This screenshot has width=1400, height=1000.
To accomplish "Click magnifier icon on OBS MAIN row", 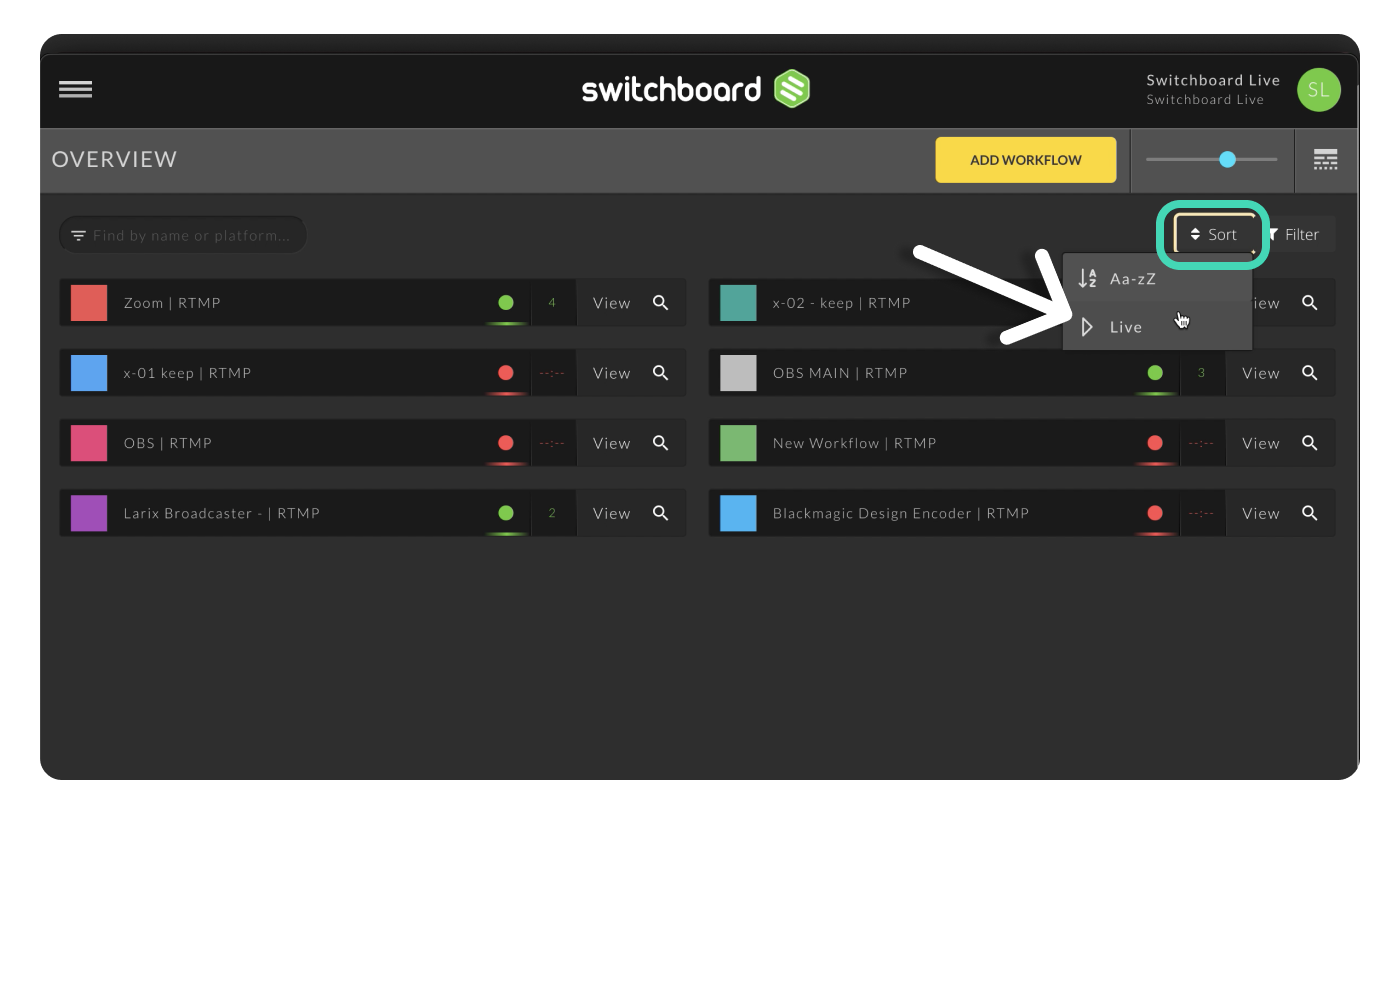I will [1310, 372].
